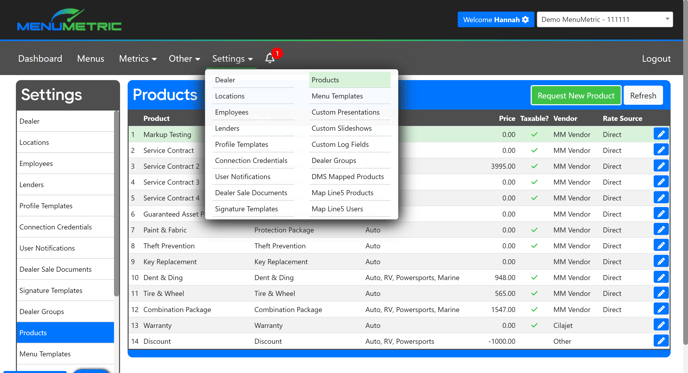Edit the Tire & Wheel product
Screen dimensions: 688x373
point(661,293)
